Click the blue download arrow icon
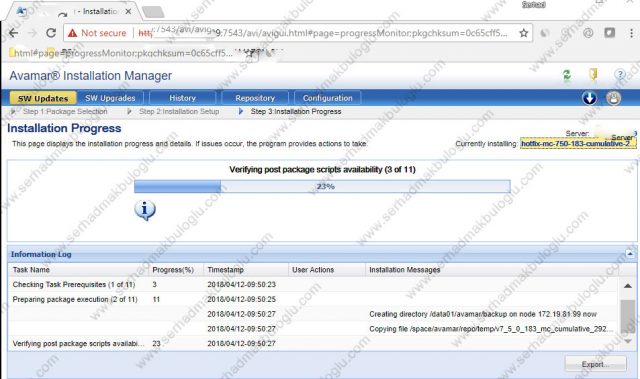 click(589, 98)
